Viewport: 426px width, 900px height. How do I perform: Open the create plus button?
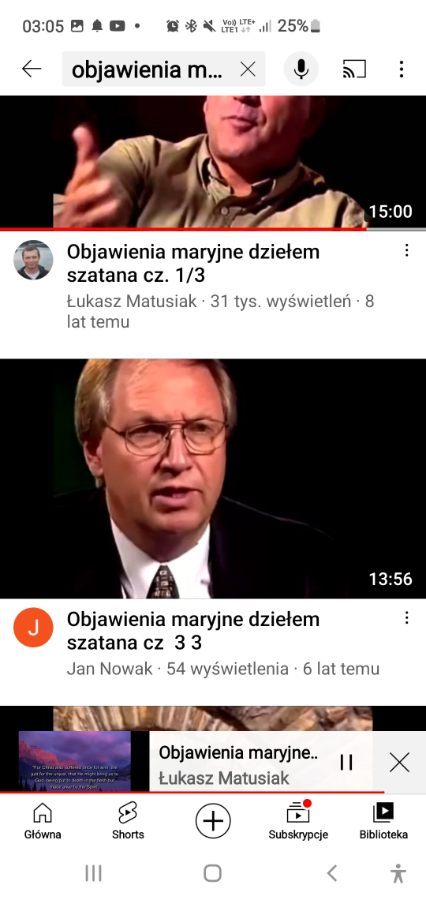tap(213, 821)
